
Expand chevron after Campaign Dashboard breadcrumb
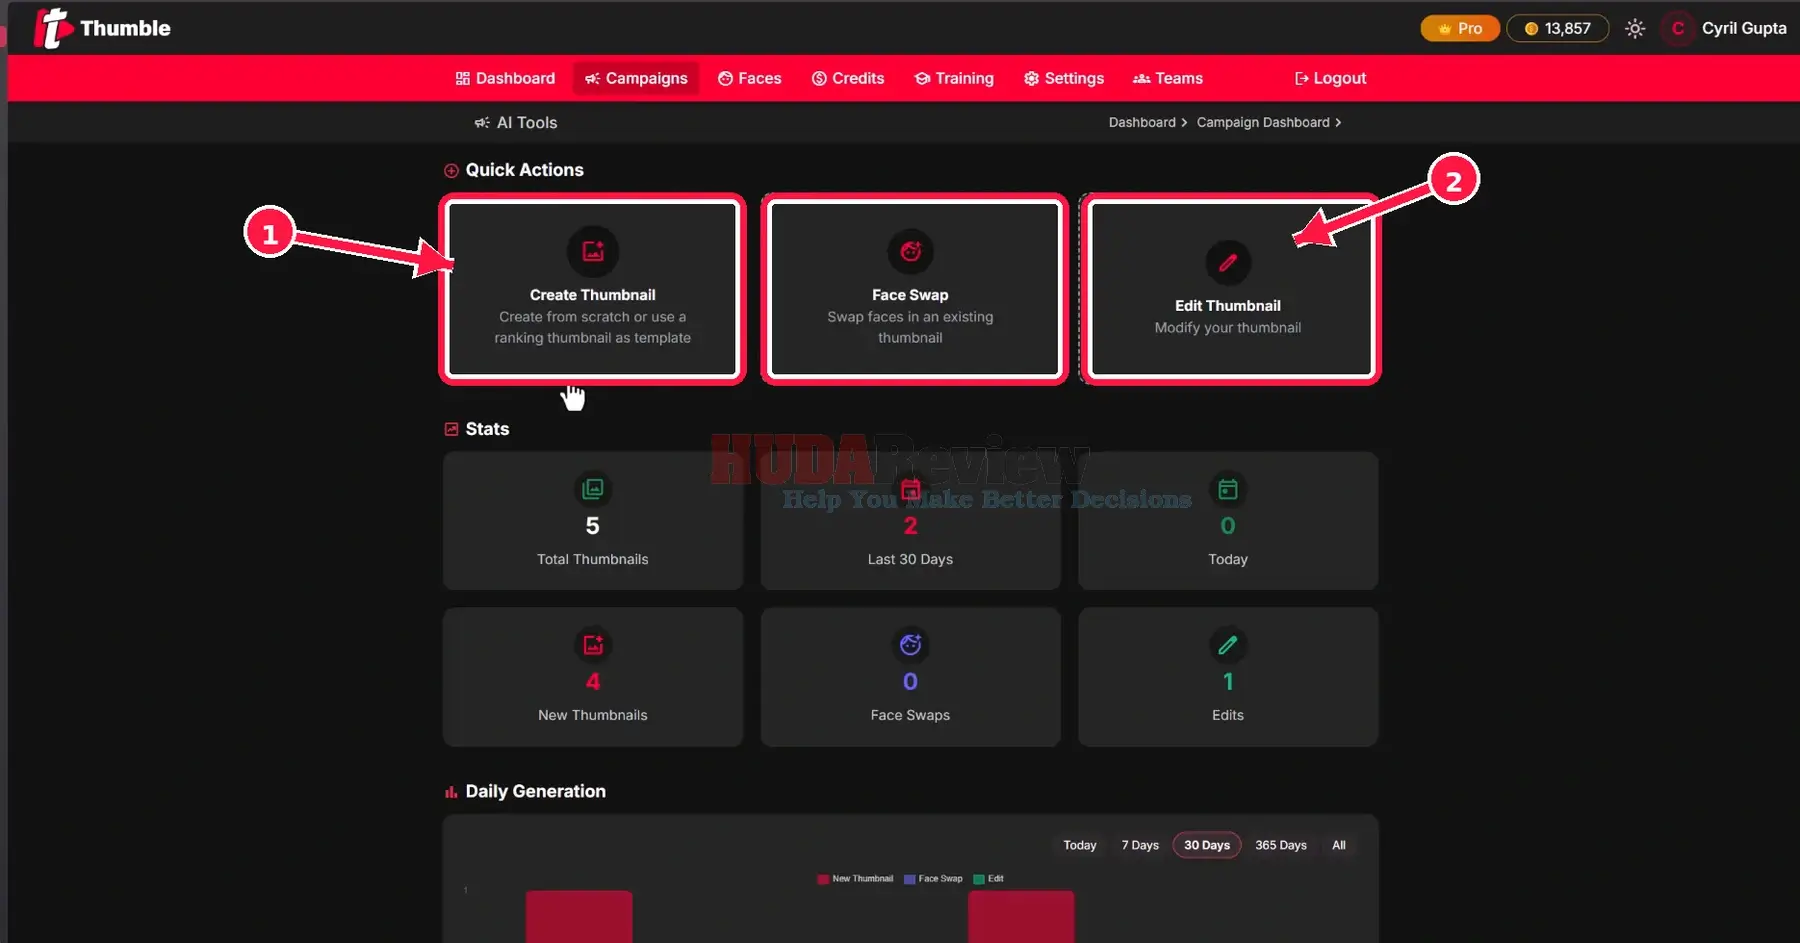(x=1338, y=122)
